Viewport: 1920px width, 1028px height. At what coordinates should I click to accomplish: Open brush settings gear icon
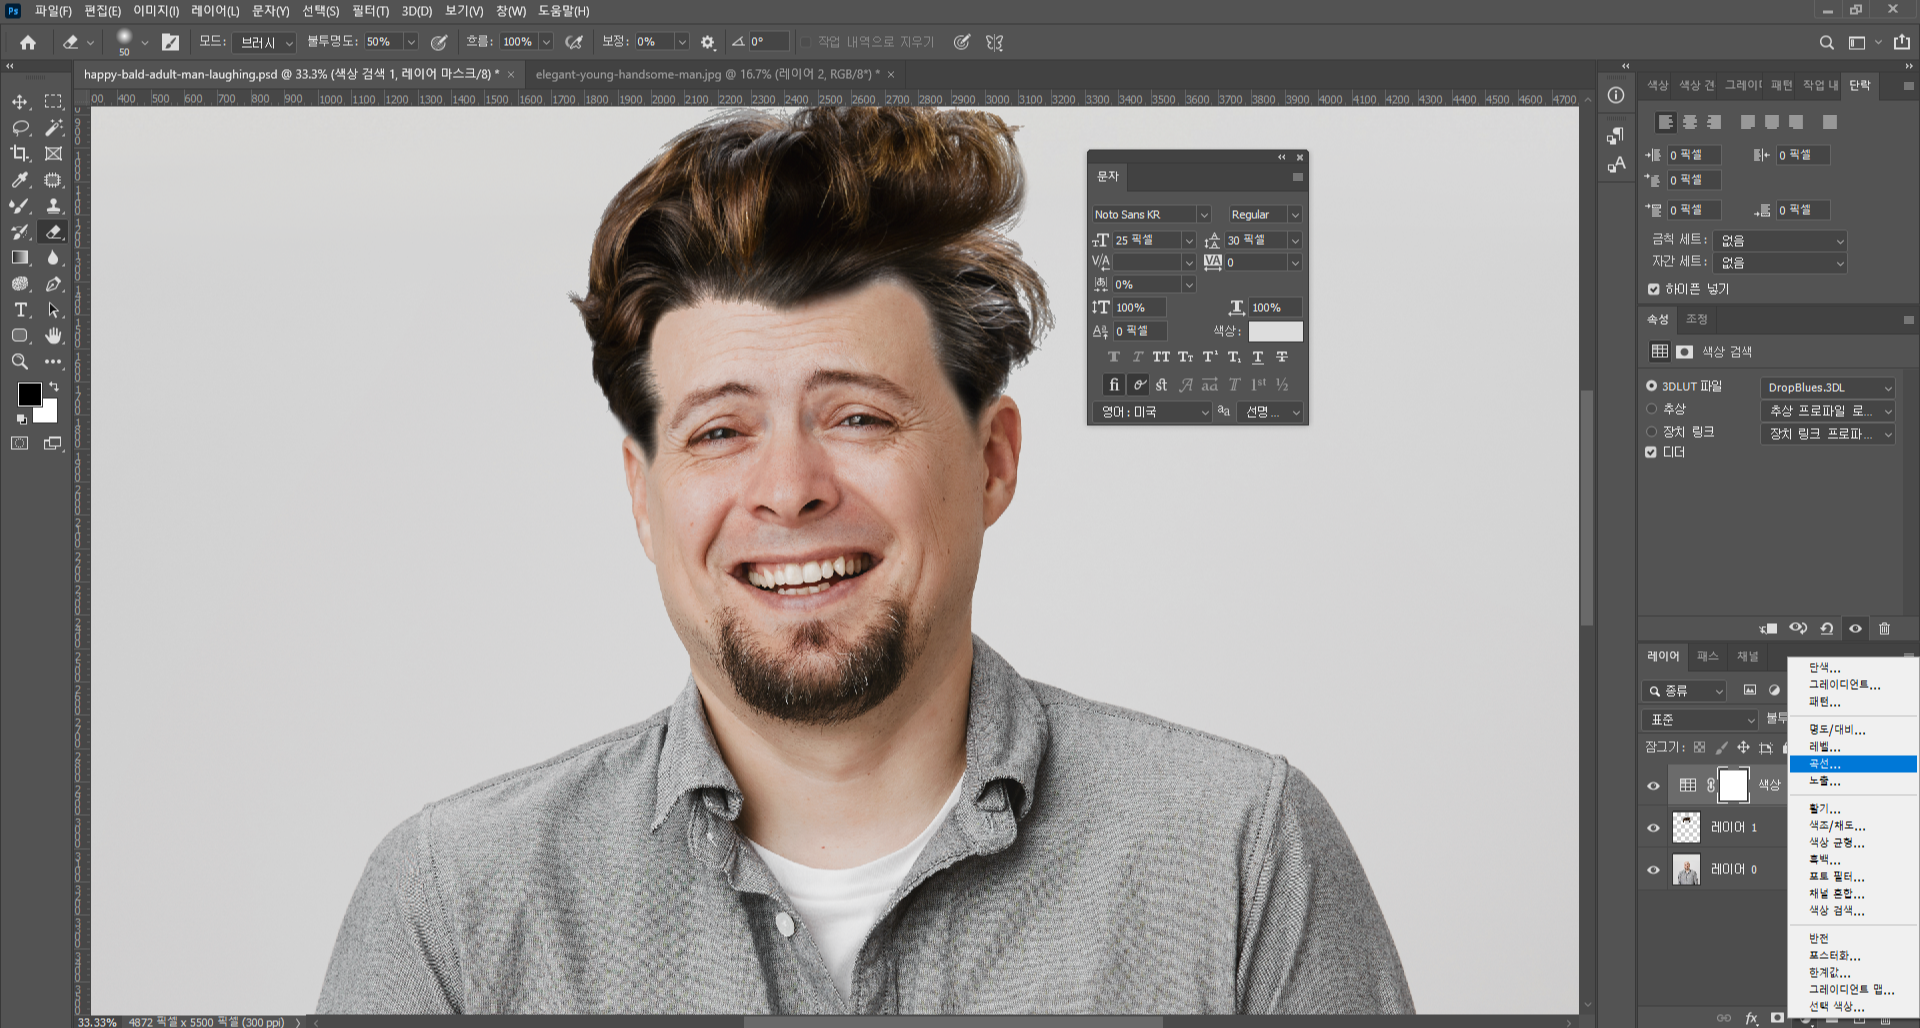tap(708, 42)
